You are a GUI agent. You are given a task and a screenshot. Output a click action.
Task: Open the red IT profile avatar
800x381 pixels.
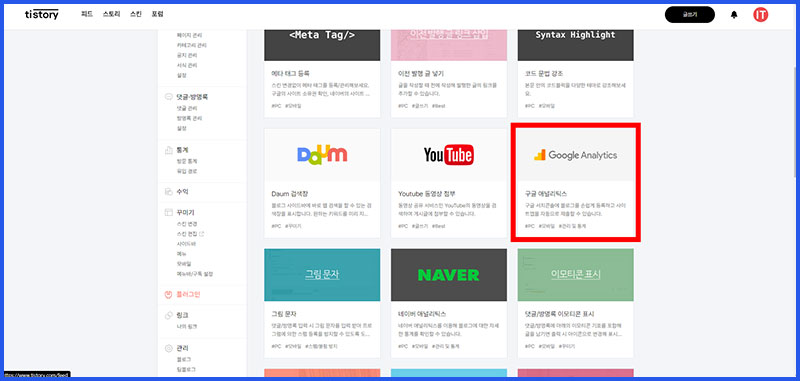[x=760, y=15]
